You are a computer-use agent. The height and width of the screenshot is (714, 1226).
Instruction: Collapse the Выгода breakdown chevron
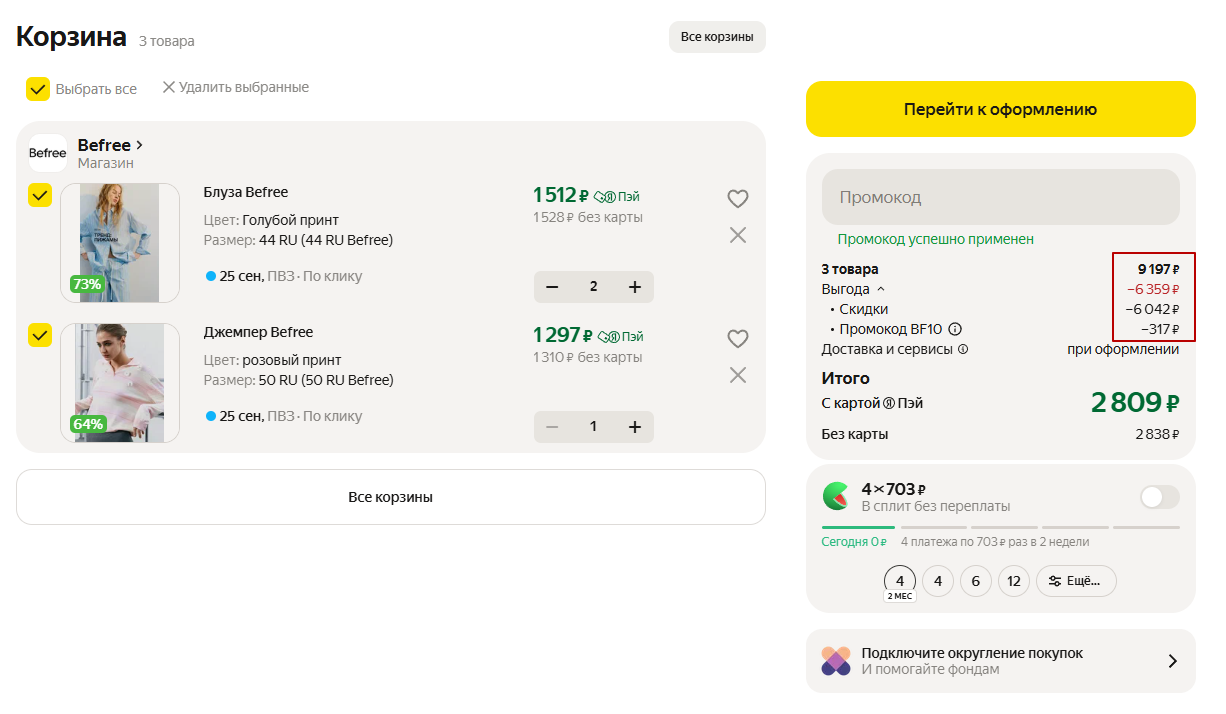881,289
